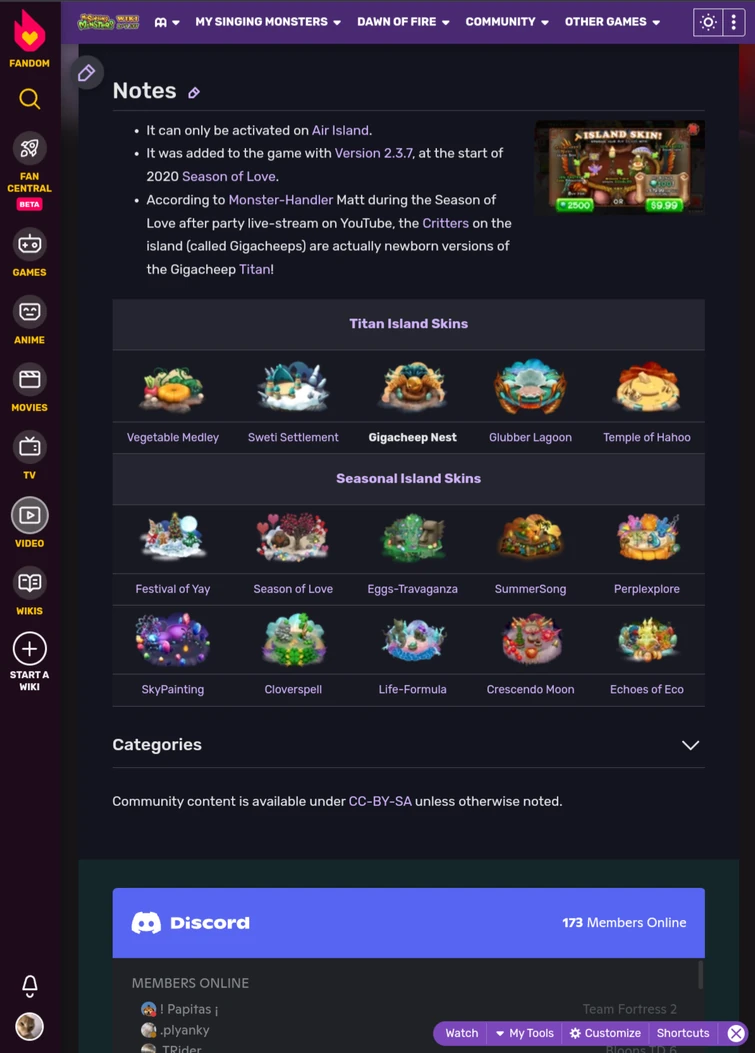The height and width of the screenshot is (1053, 755).
Task: Click Start a Wiki plus icon
Action: (30, 649)
